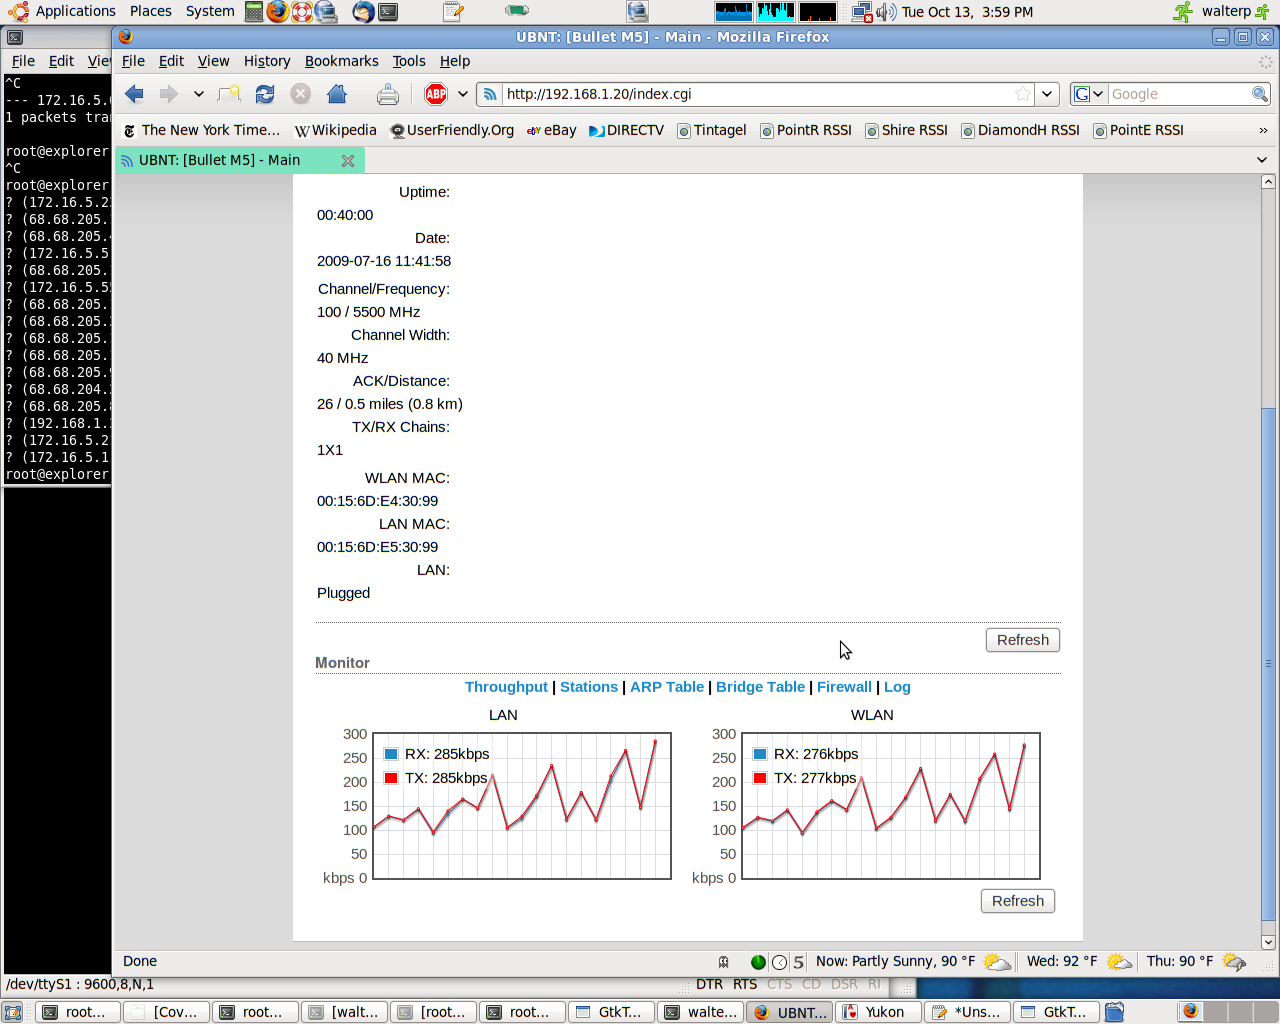
Task: Open the lifesaver help icon in top panel
Action: point(302,12)
